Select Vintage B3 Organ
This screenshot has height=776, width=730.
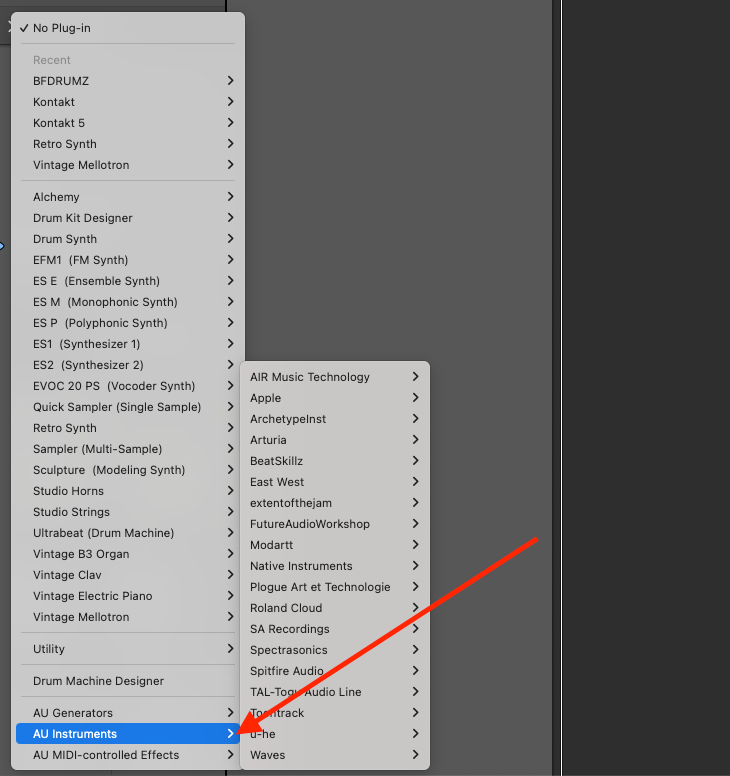coord(128,554)
